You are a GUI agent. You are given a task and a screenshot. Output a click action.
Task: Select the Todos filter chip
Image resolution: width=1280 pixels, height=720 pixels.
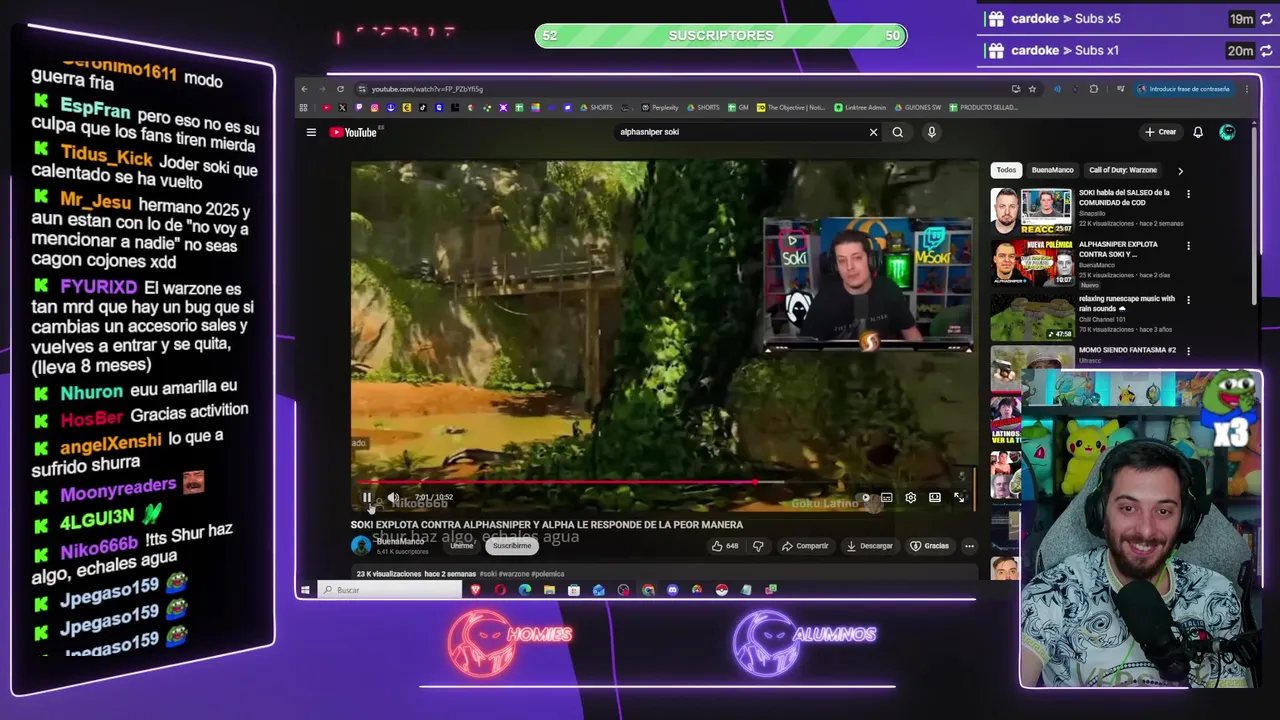click(1006, 170)
